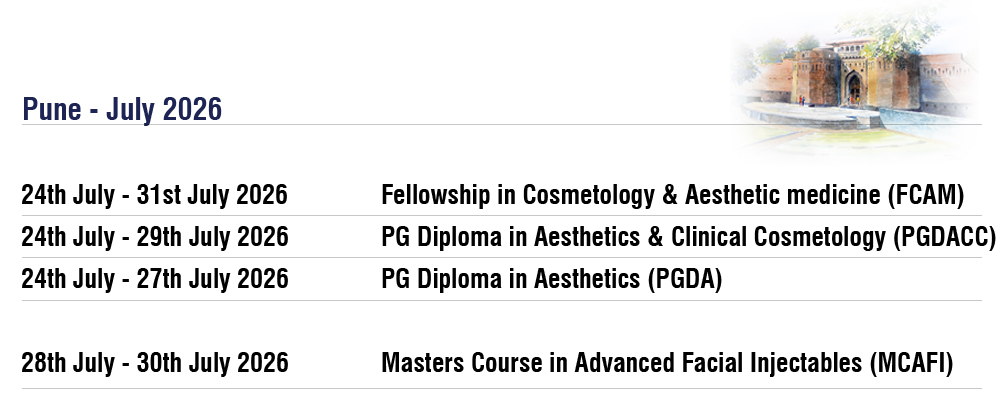The width and height of the screenshot is (1000, 400).
Task: Click the arched gate in the fort image
Action: (x=853, y=88)
